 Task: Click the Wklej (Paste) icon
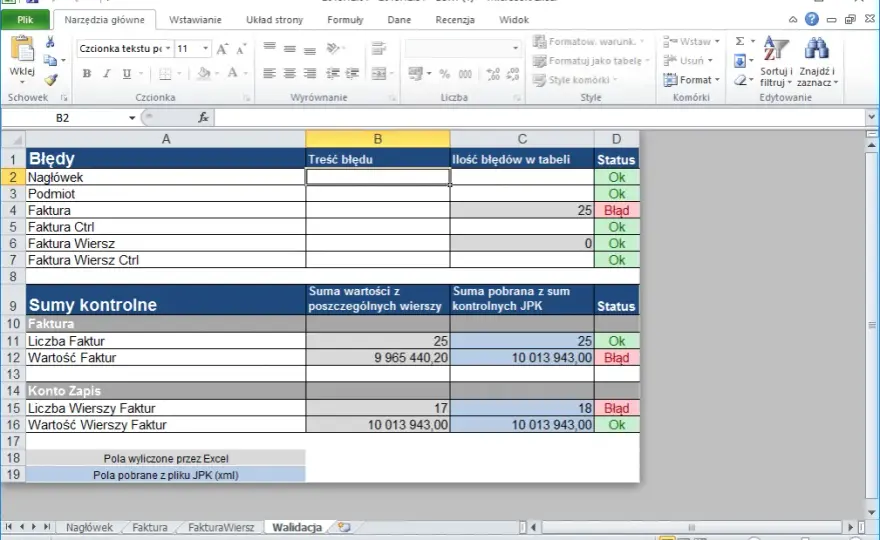[22, 50]
